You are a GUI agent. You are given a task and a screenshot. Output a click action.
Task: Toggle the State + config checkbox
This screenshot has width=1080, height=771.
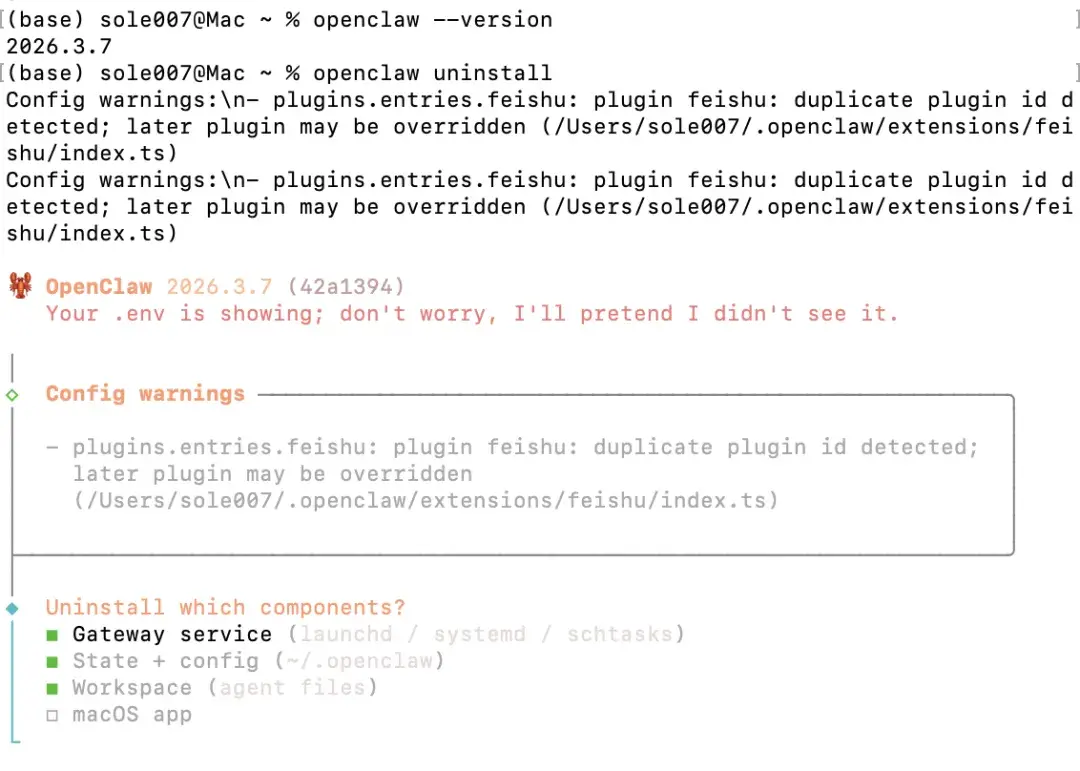52,662
